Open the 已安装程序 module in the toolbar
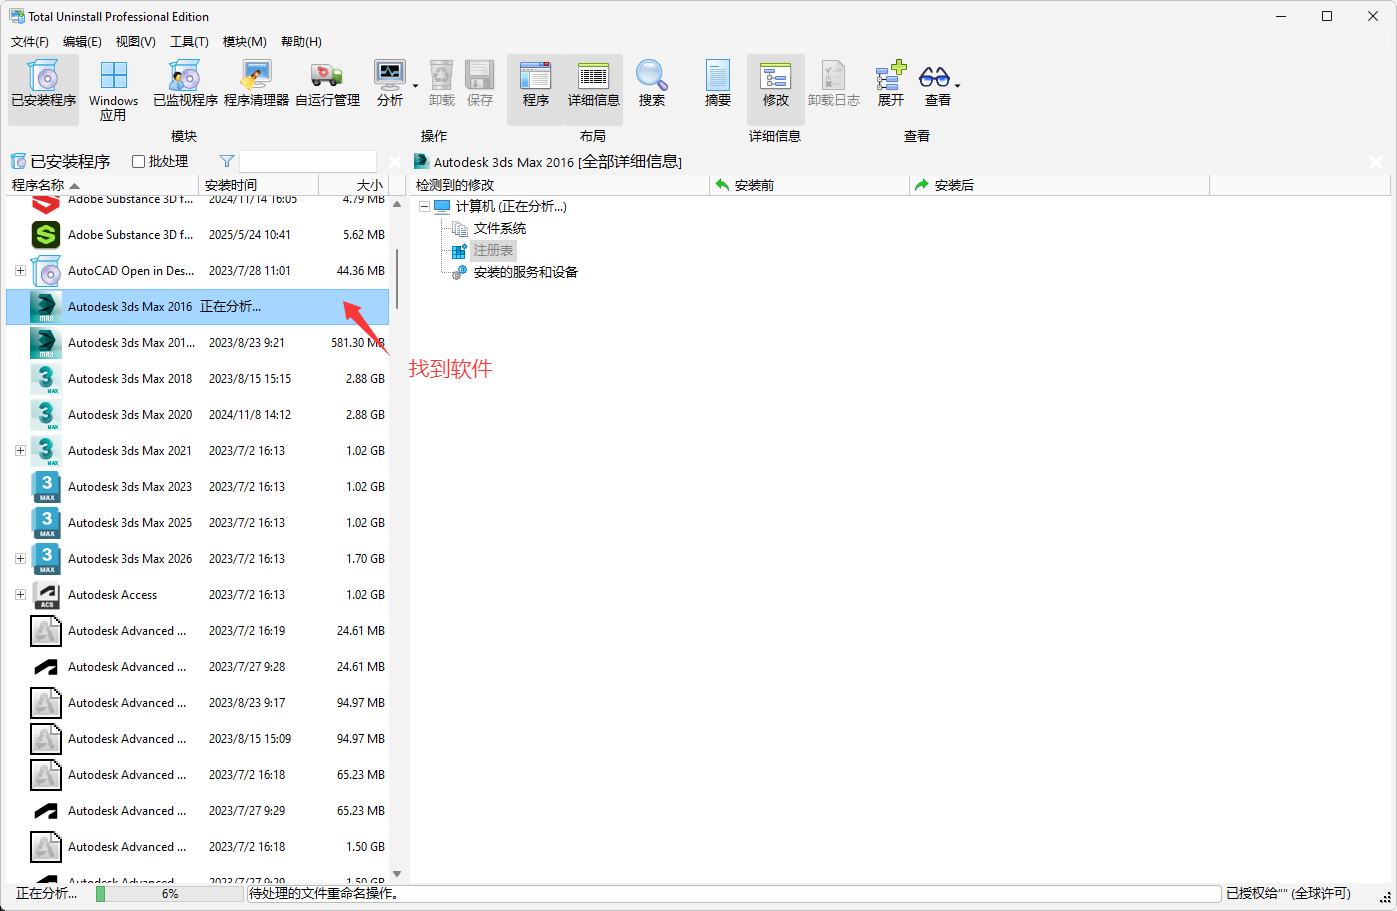The image size is (1397, 911). point(43,89)
